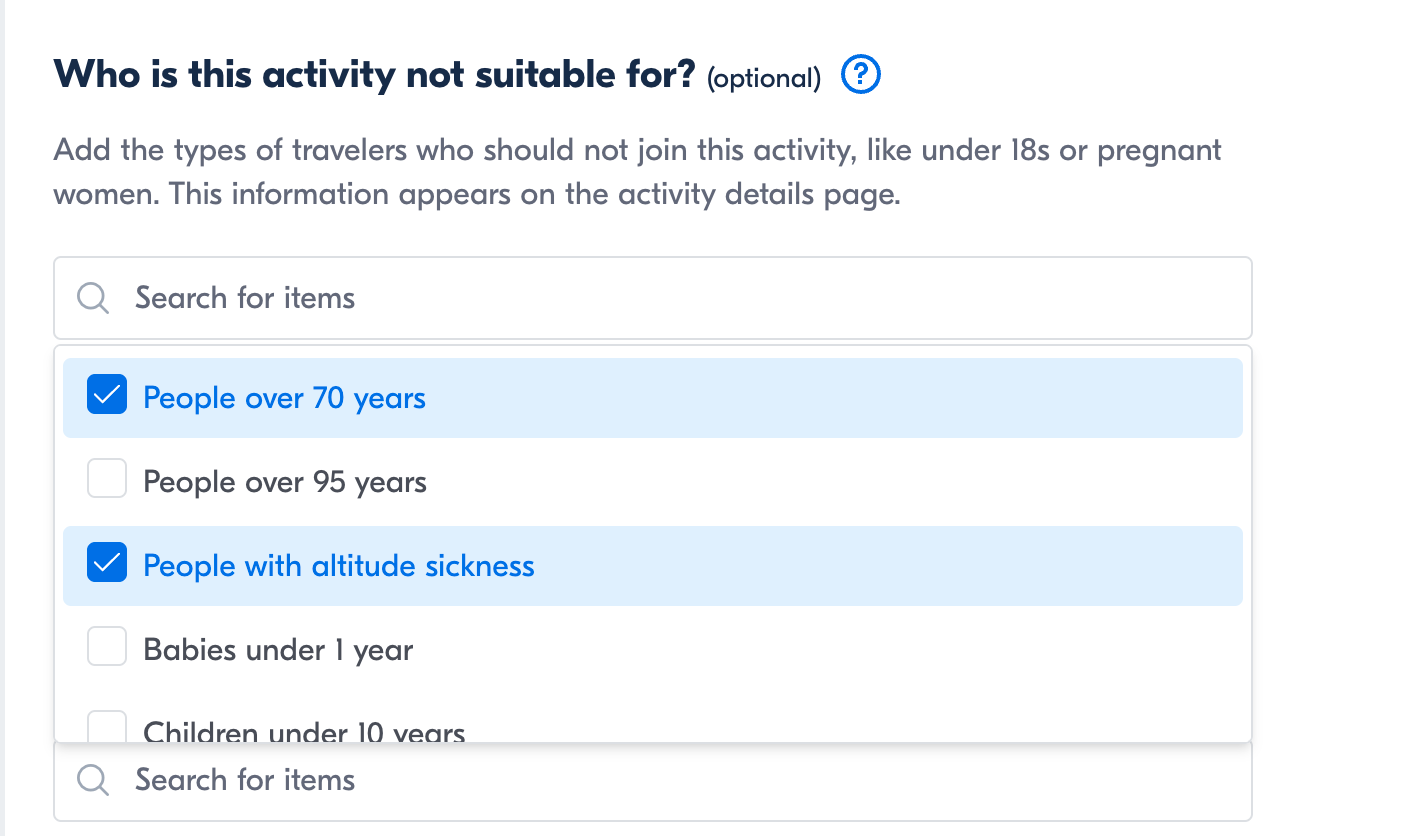Image resolution: width=1414 pixels, height=836 pixels.
Task: Pick the Babies under 1 year list item
Action: click(x=278, y=650)
